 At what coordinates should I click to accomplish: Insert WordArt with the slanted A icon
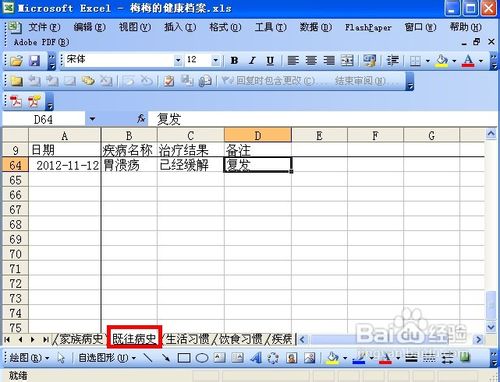pyautogui.click(x=256, y=358)
